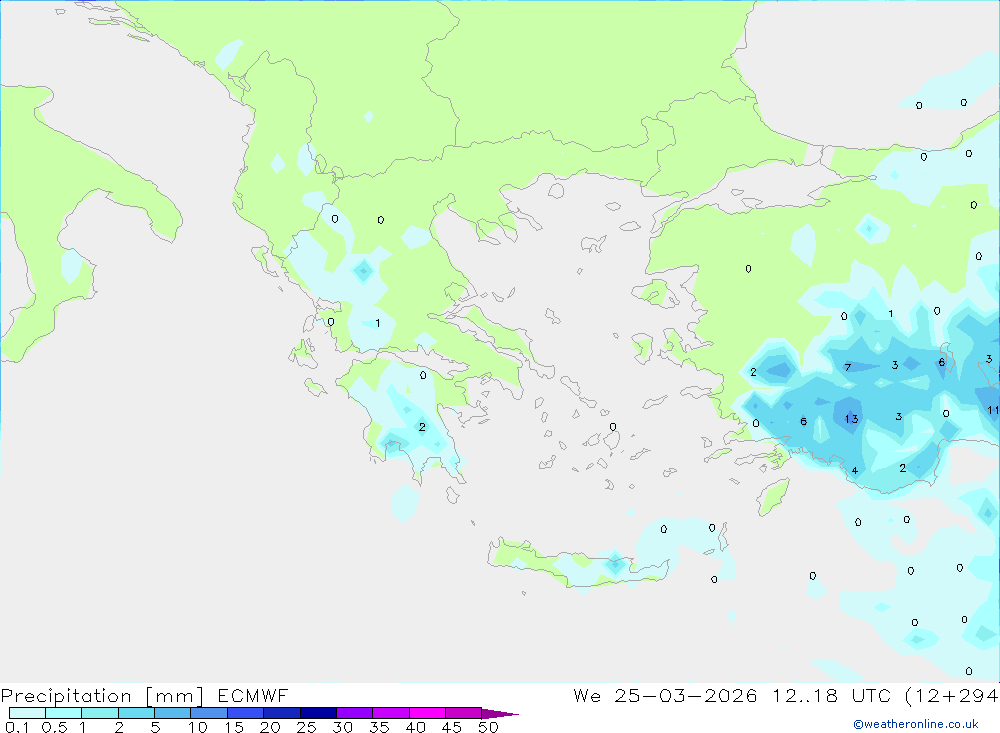Select the '12..18 UTC' time range text

(x=831, y=696)
